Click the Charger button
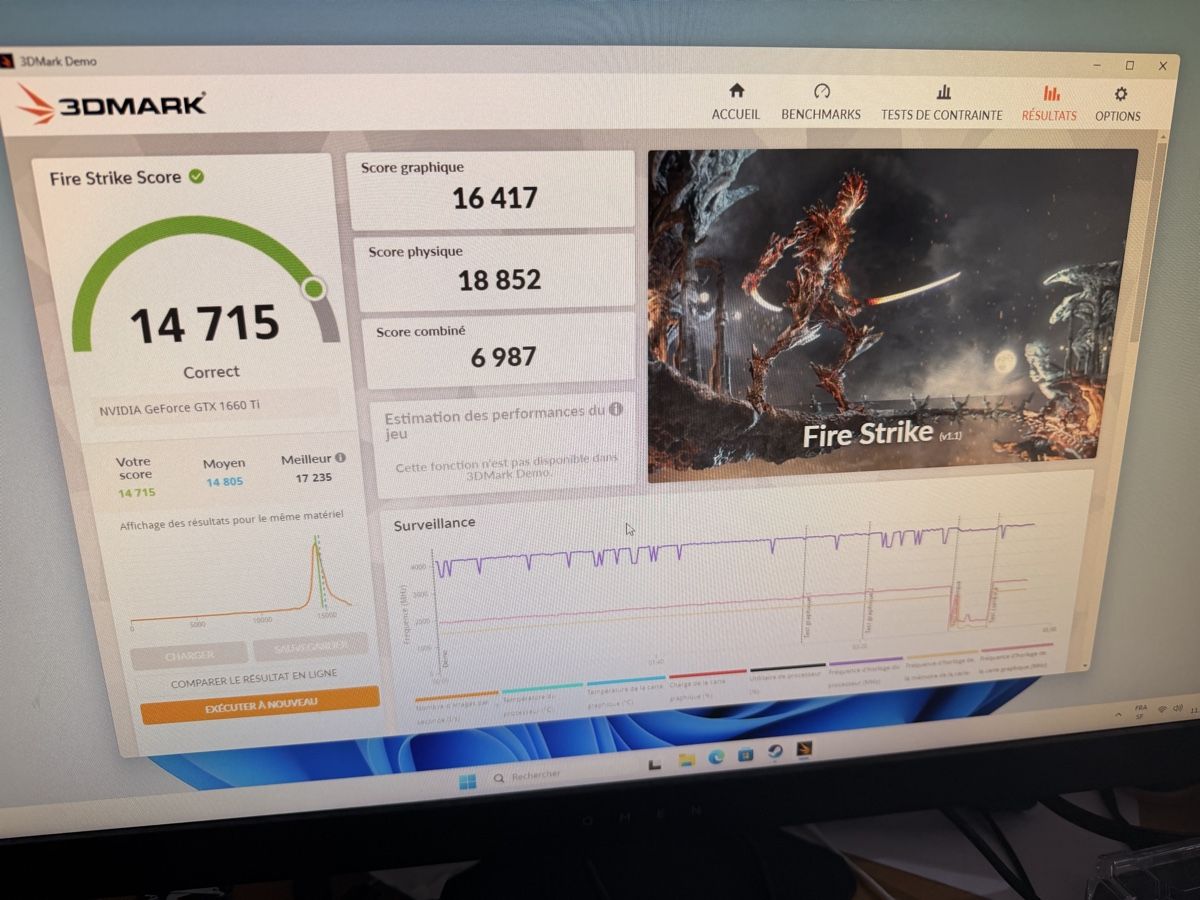Screen dimensions: 1200x900 tap(189, 655)
